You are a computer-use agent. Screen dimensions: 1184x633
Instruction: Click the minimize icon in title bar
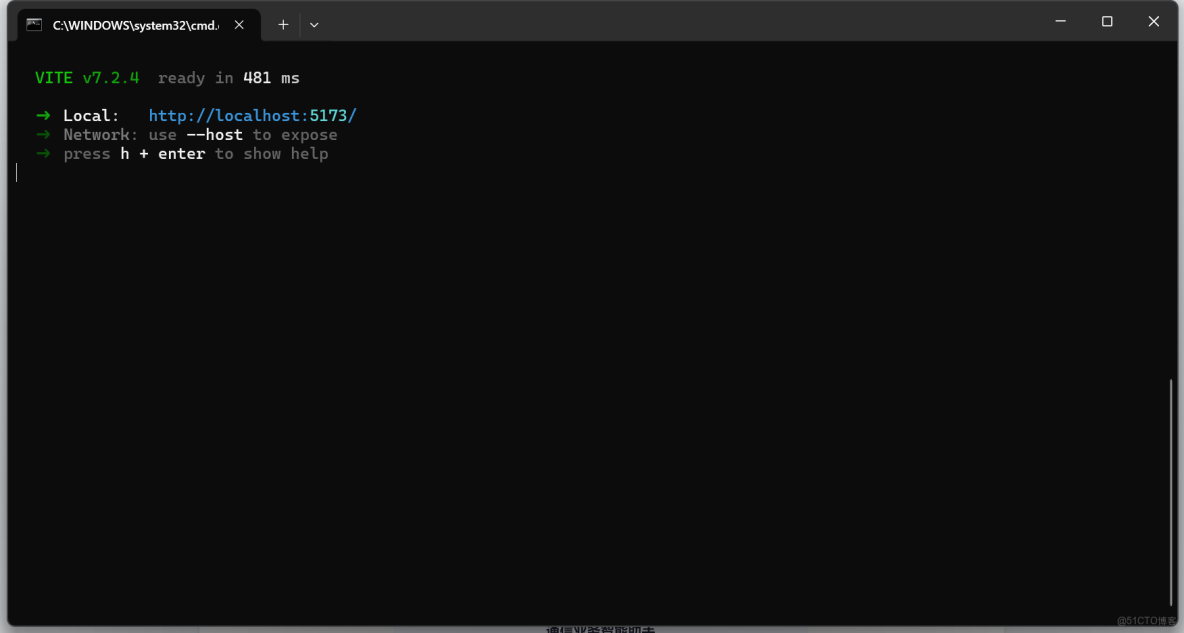[x=1060, y=21]
